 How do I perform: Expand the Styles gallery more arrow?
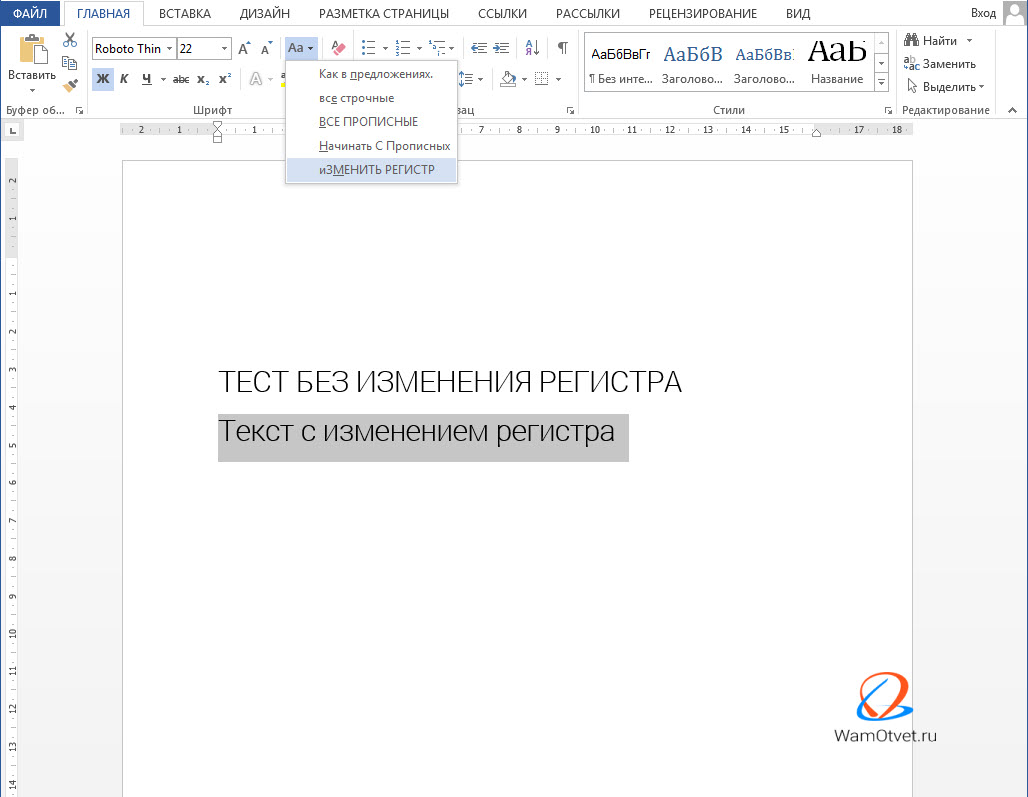coord(881,84)
